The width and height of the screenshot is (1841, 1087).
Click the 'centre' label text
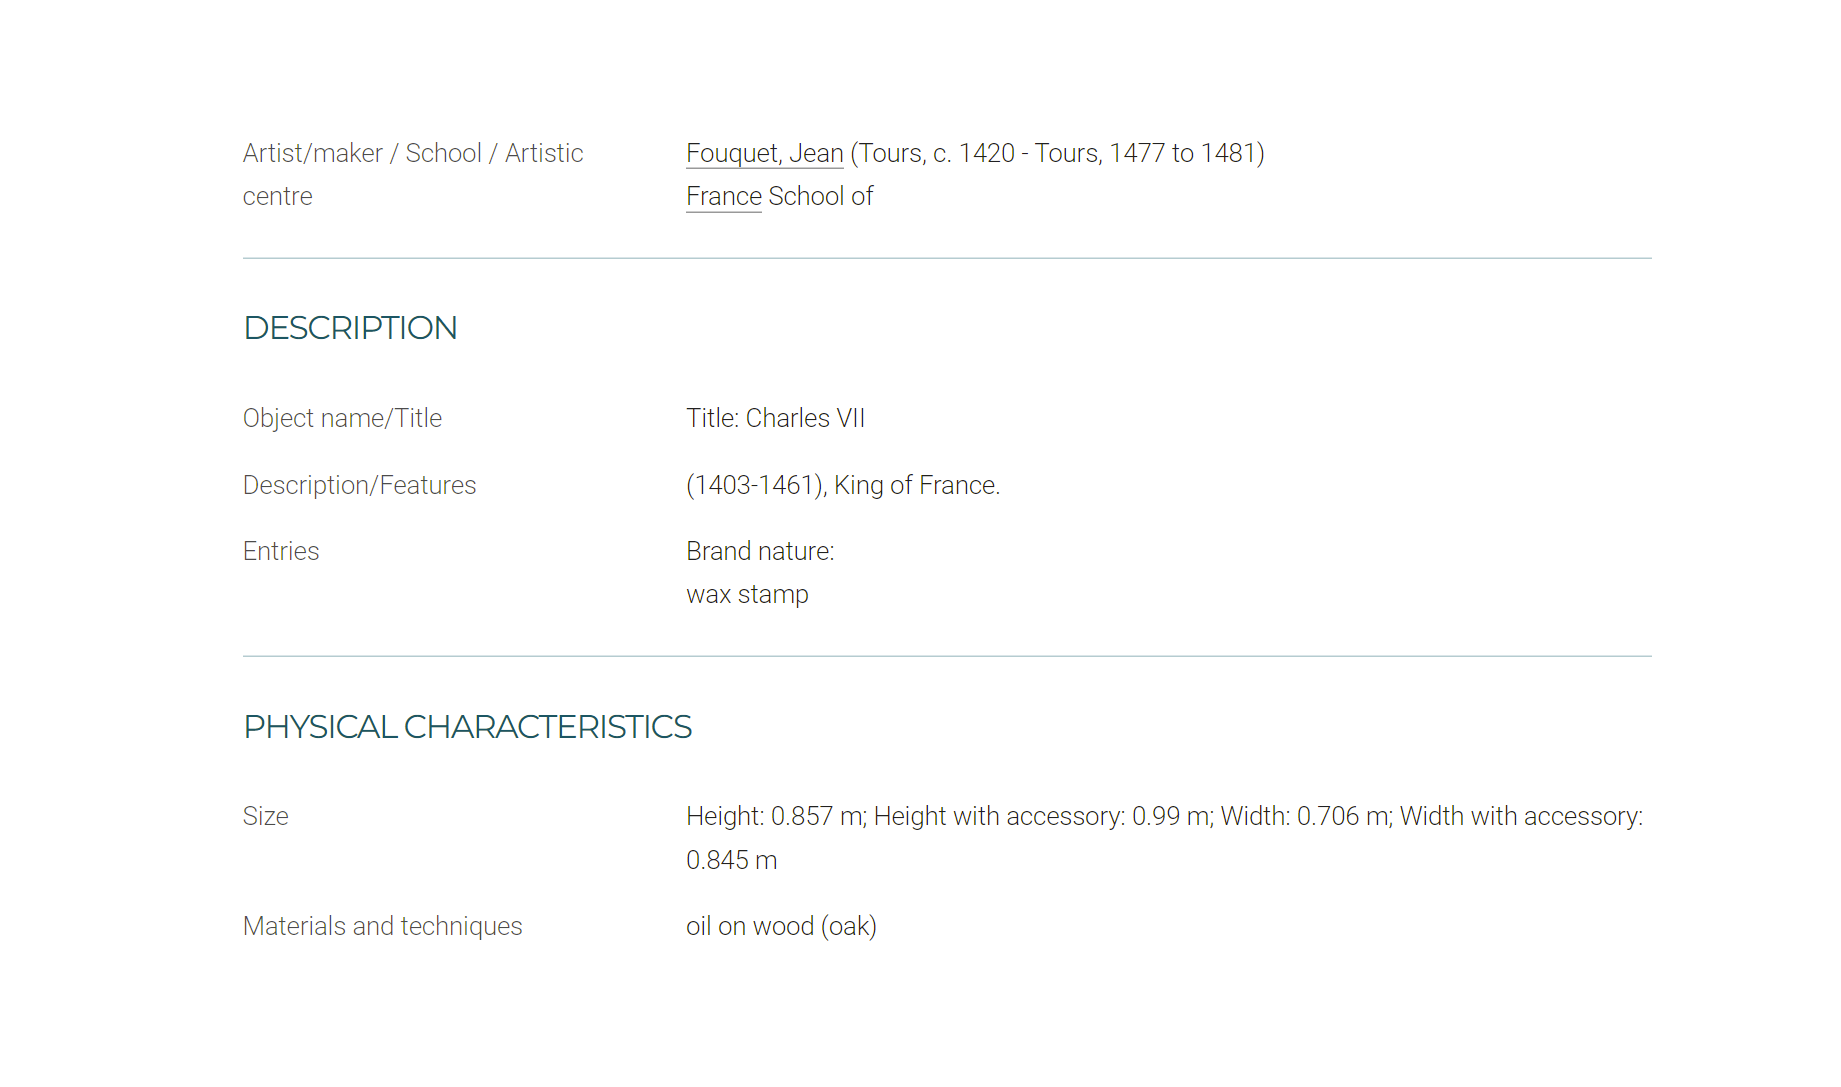click(x=277, y=196)
